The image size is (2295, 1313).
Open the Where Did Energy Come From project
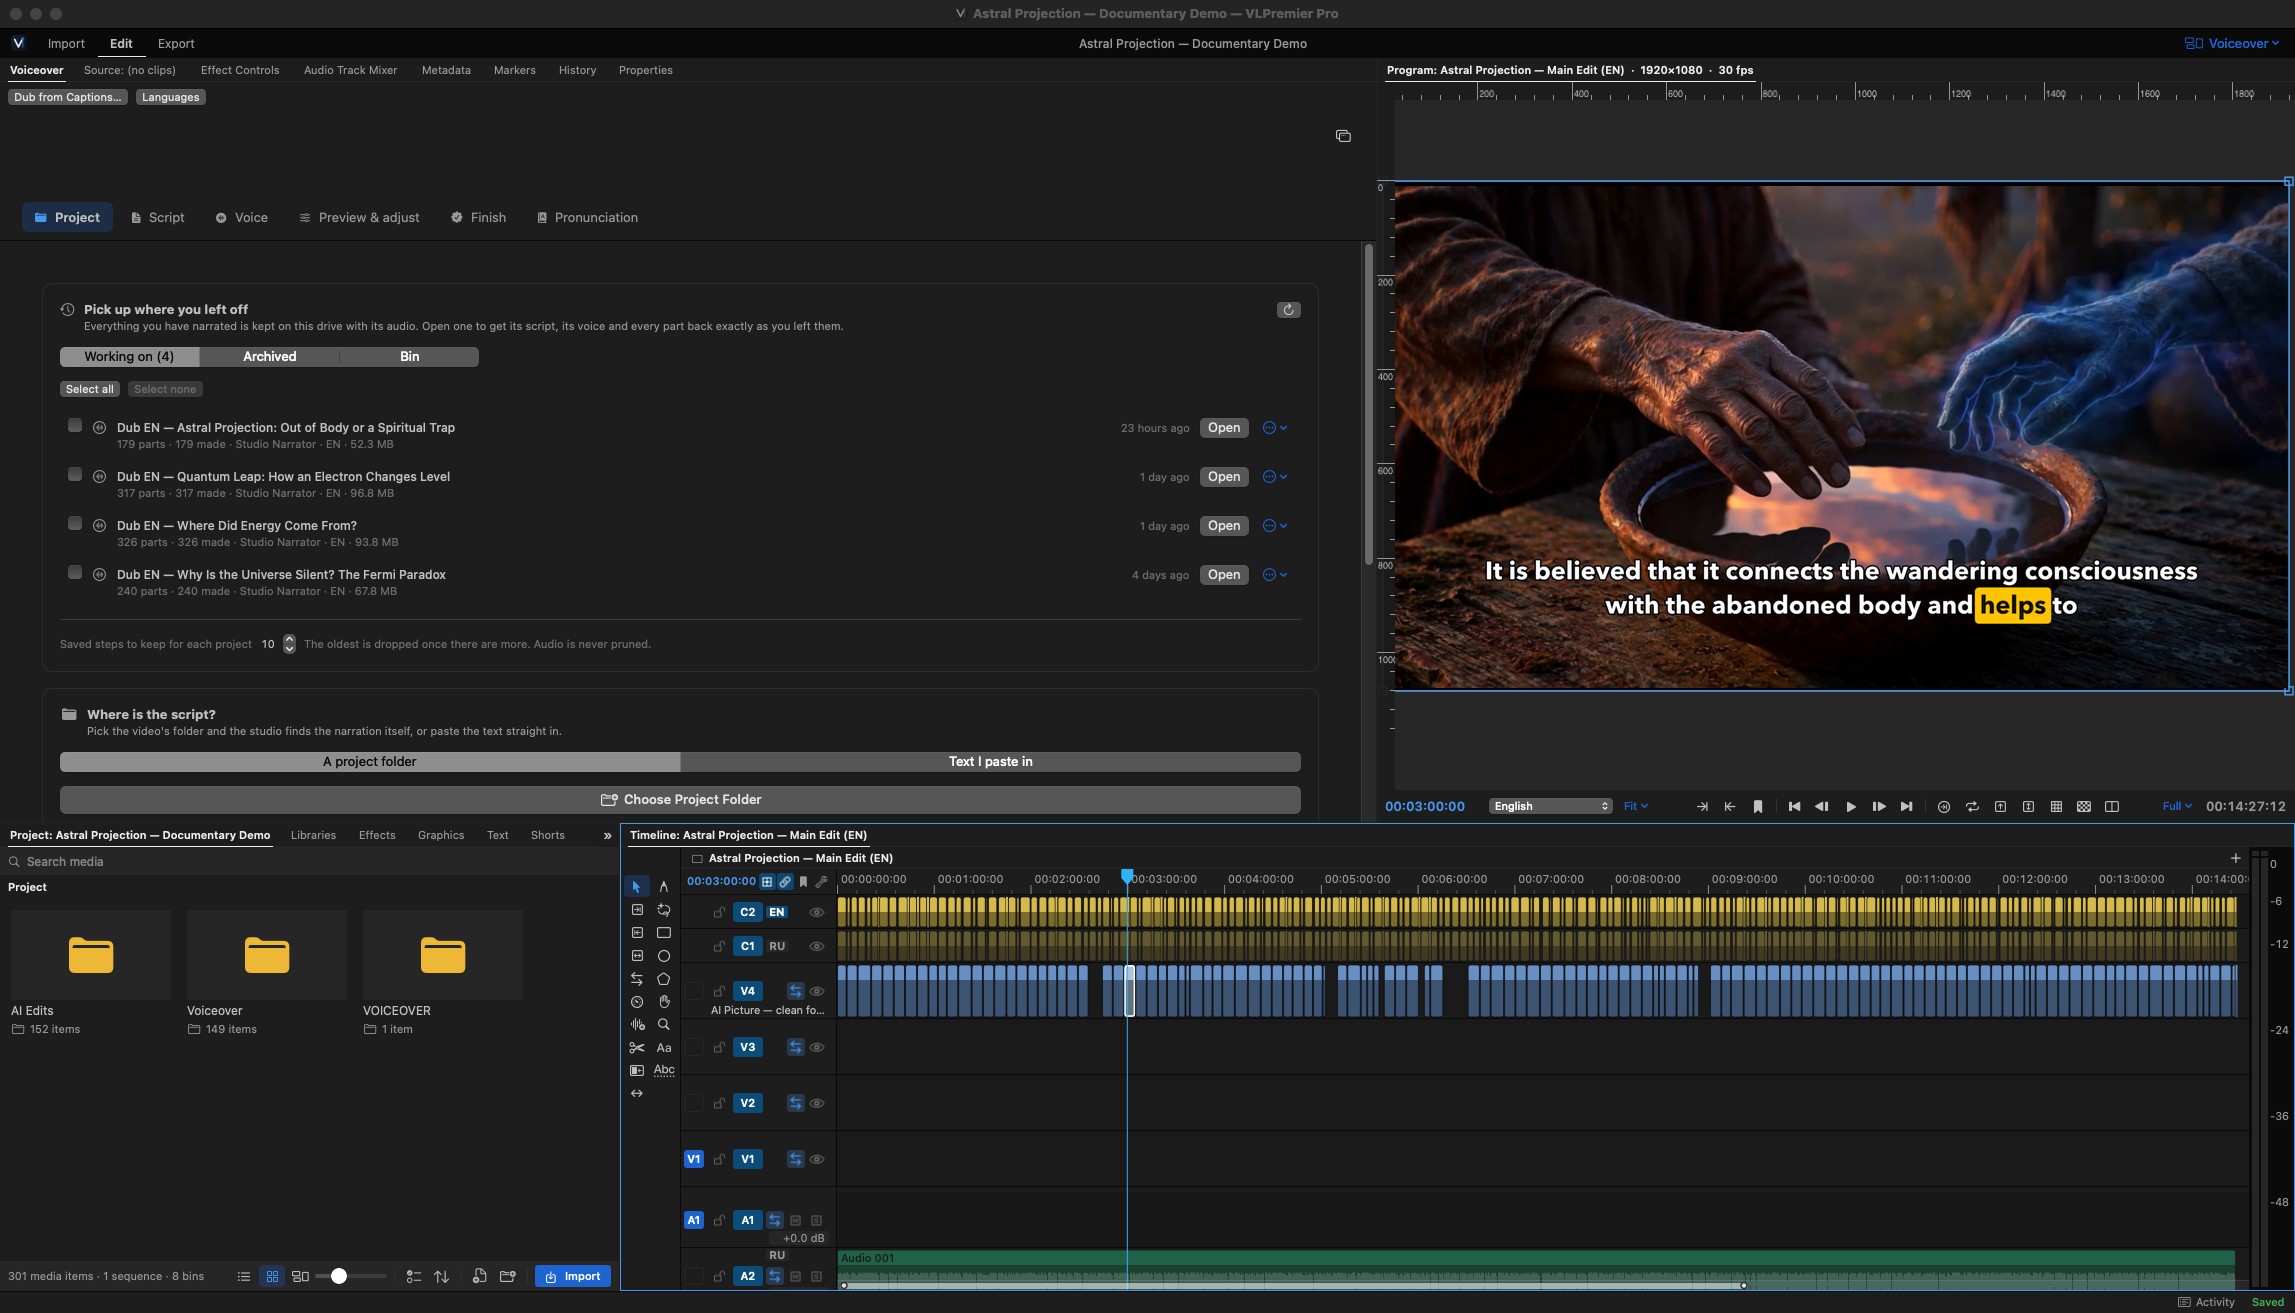click(x=1224, y=526)
